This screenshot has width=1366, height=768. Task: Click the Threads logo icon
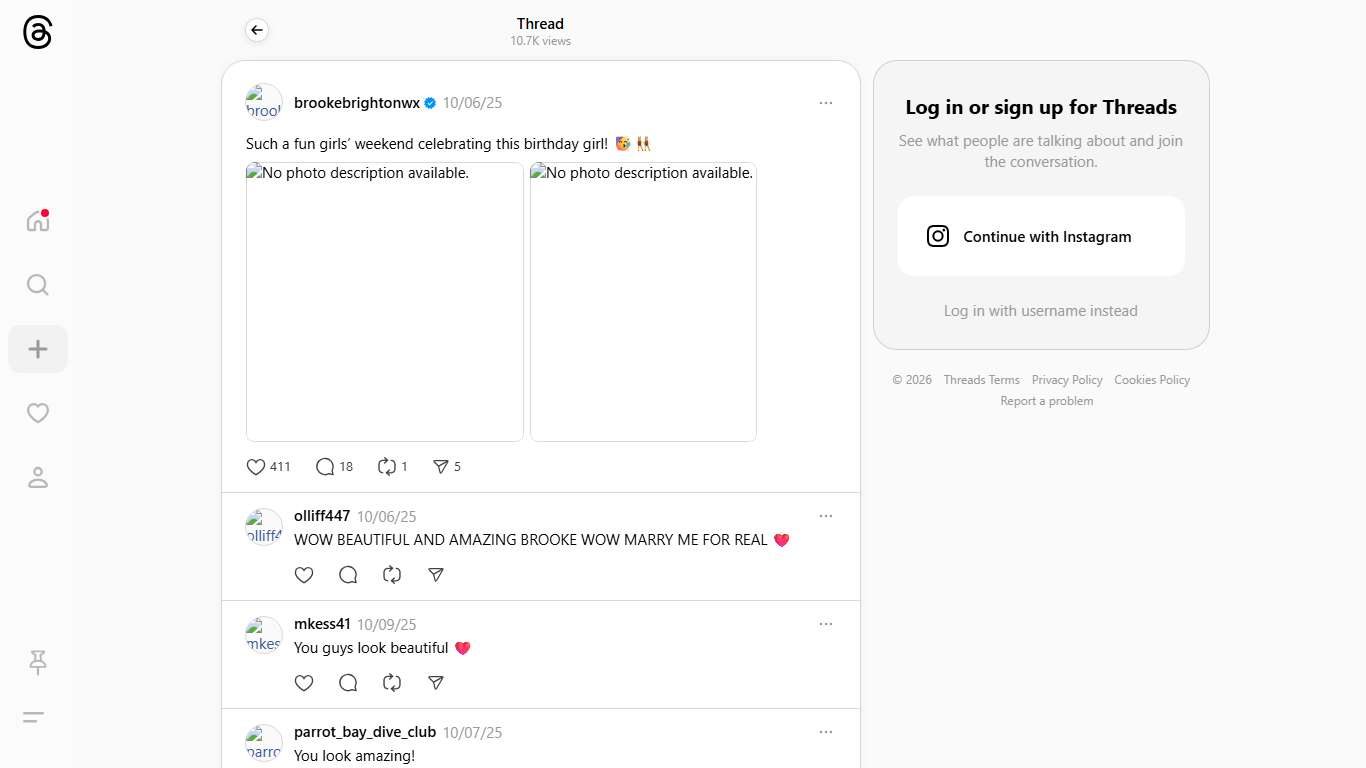click(x=37, y=33)
